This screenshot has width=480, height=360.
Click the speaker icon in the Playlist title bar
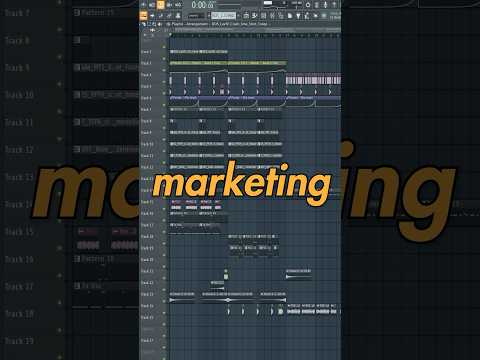point(160,24)
